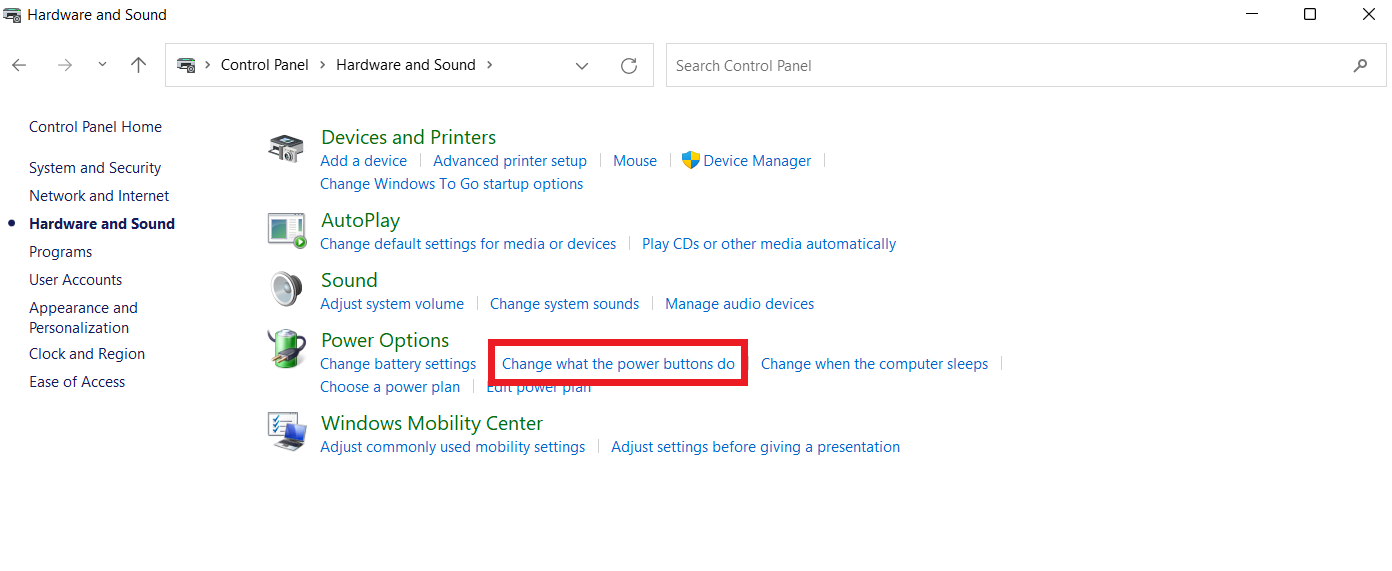Click Adjust system volume
1392x571 pixels.
392,304
